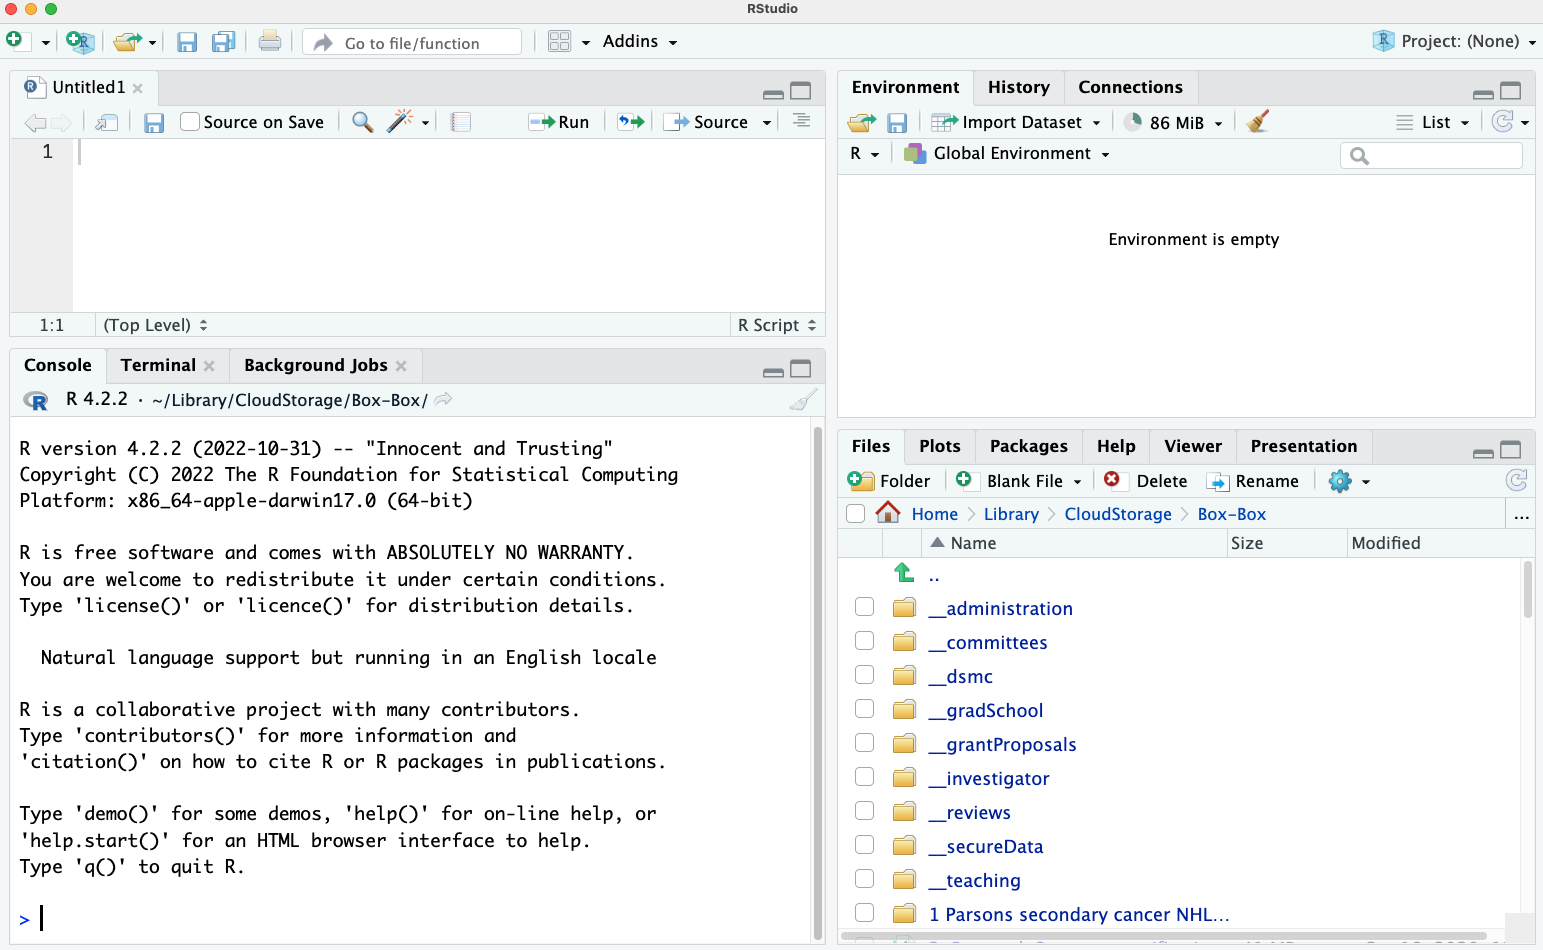Click the Environment search field

coord(1431,155)
